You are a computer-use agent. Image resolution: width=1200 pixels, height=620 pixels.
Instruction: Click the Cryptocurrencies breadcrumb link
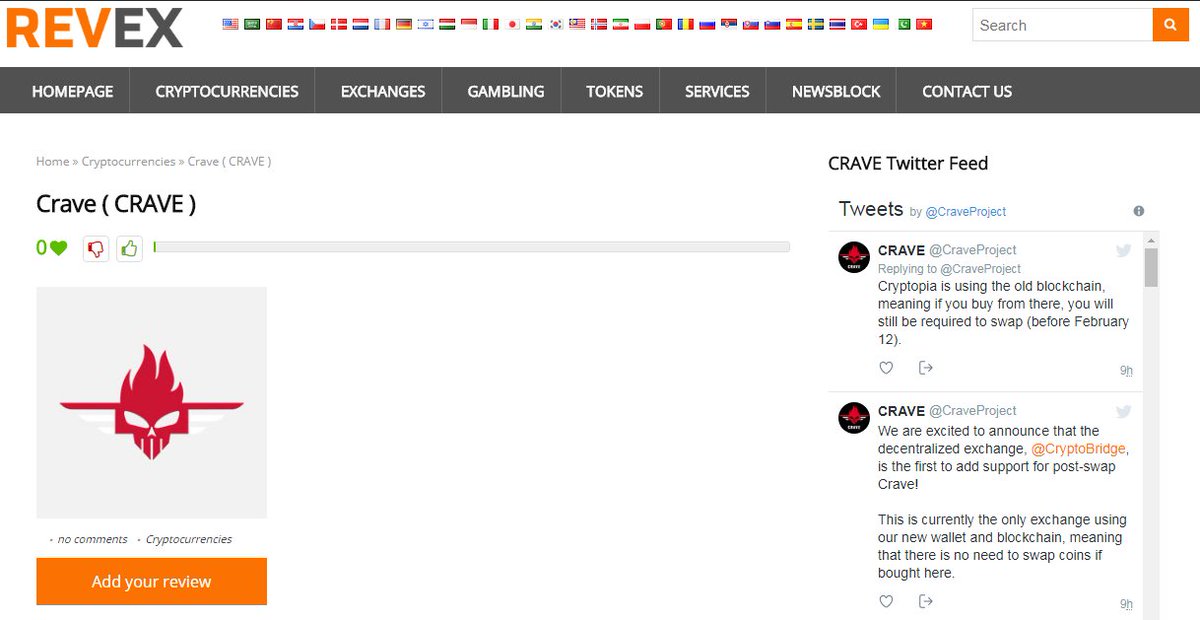(x=128, y=161)
